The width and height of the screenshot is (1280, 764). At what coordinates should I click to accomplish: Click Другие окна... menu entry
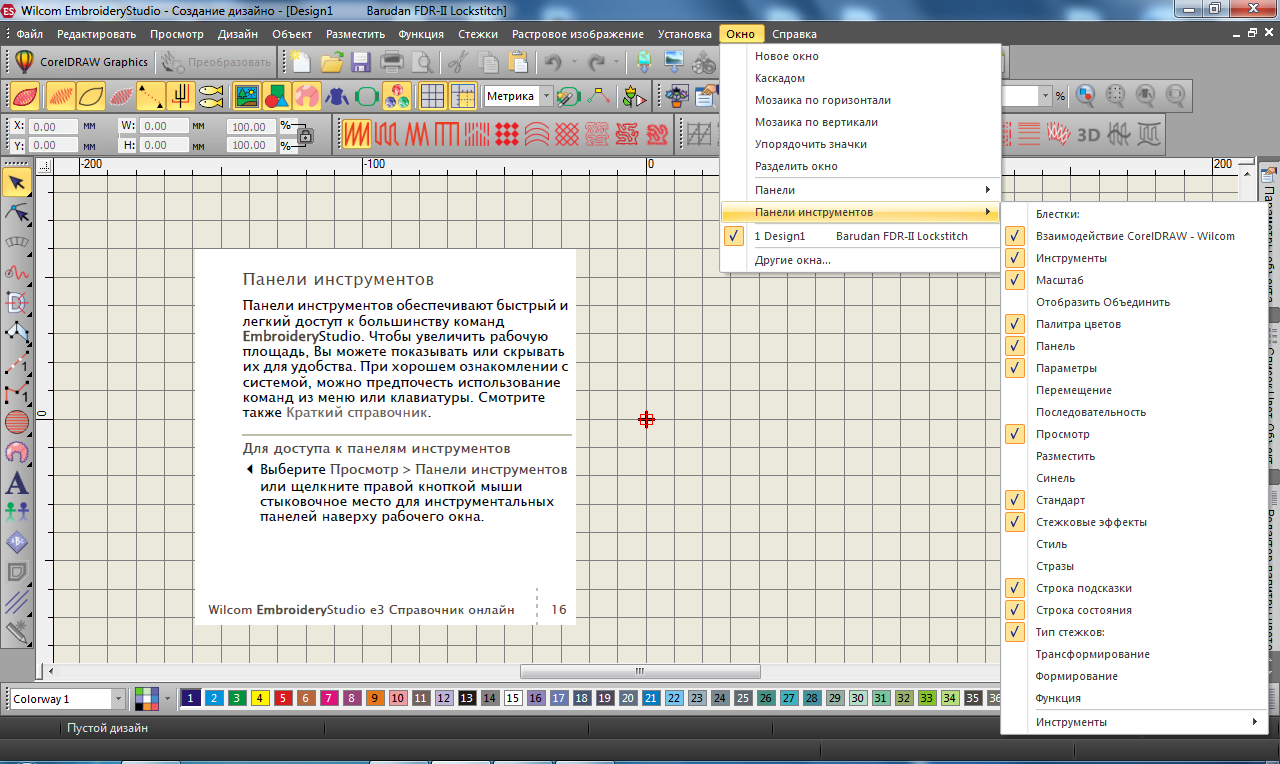tap(792, 260)
